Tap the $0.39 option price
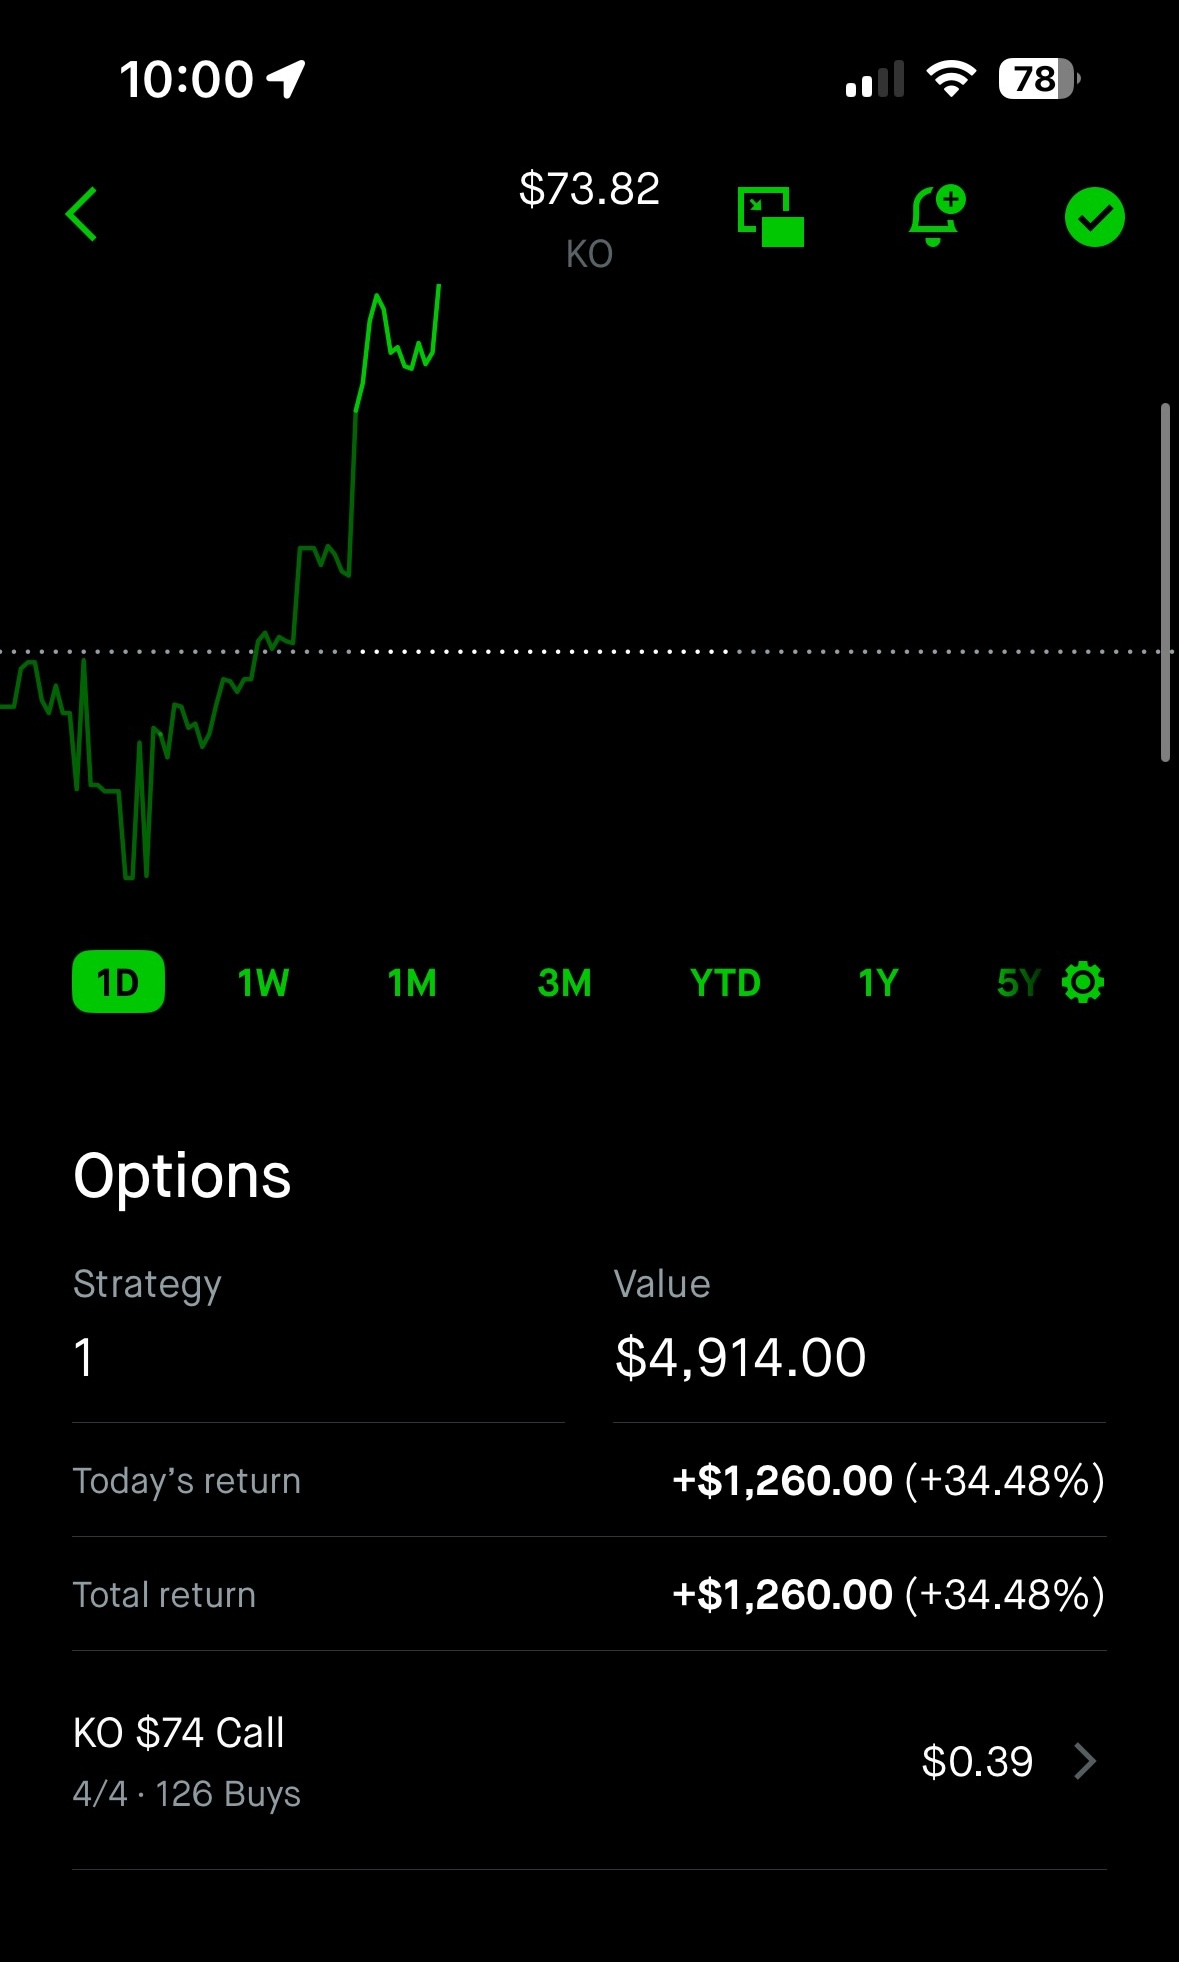 tap(976, 1761)
